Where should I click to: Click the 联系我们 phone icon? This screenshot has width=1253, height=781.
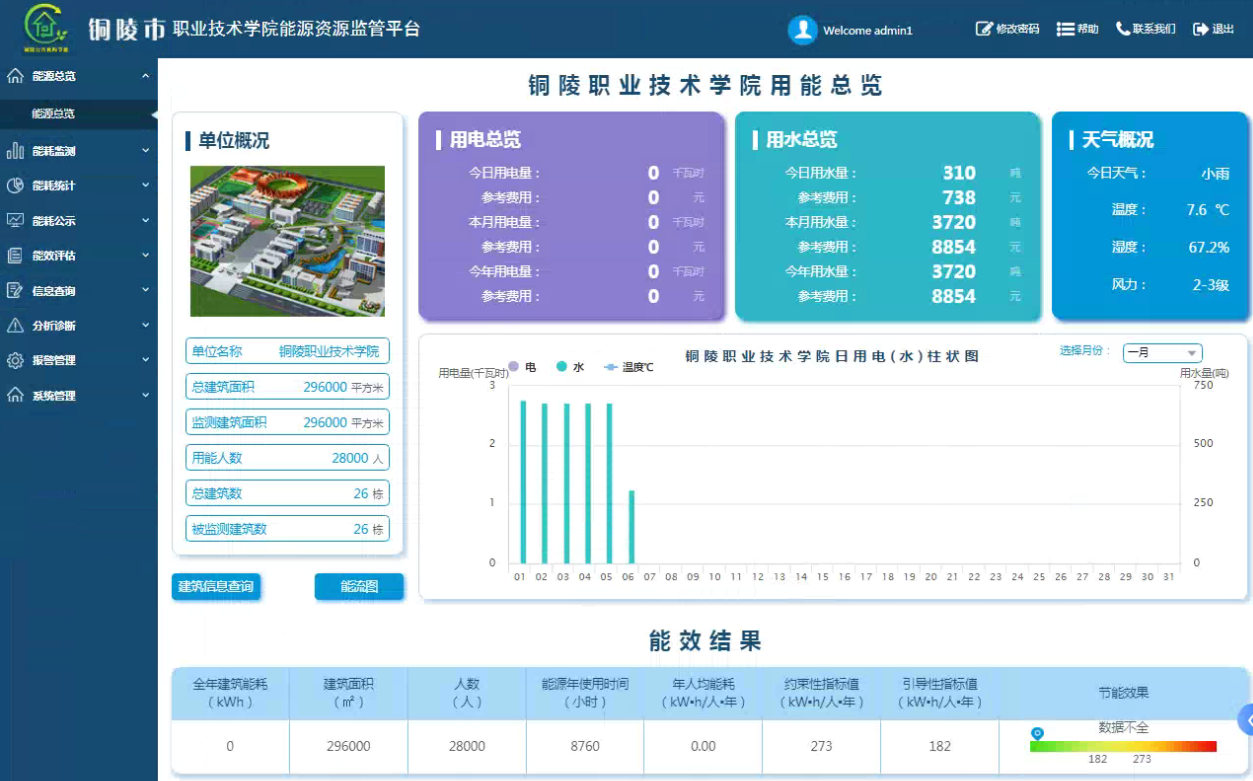click(x=1123, y=29)
